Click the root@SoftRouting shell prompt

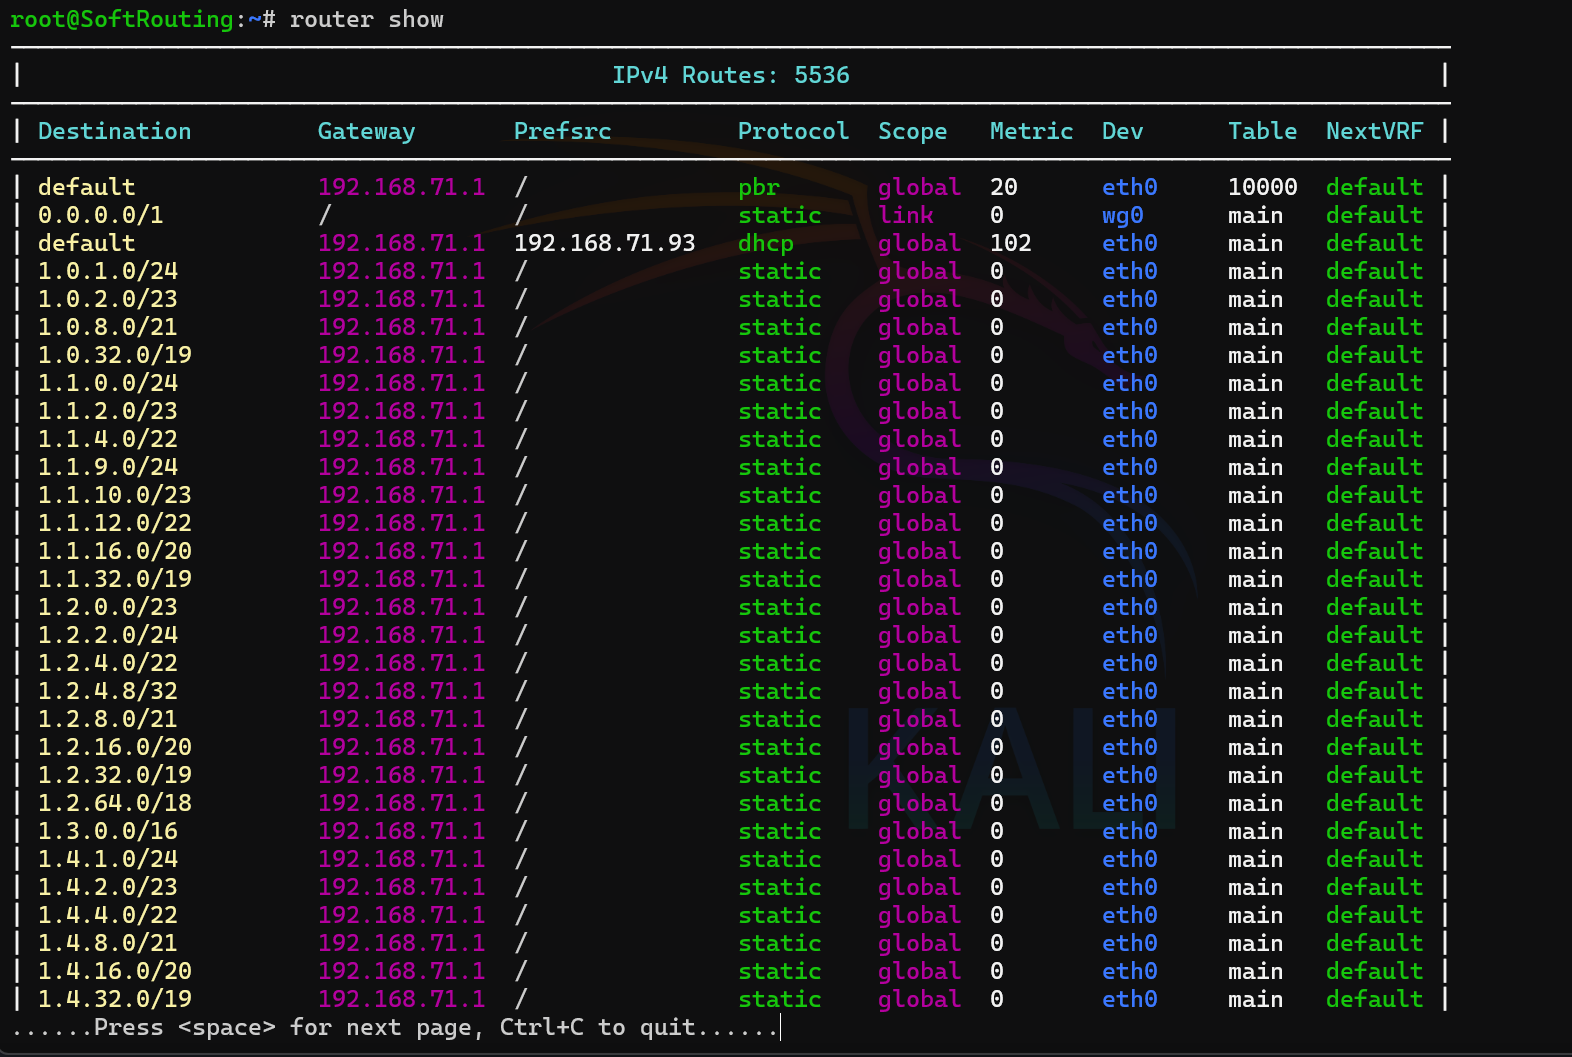[x=121, y=19]
